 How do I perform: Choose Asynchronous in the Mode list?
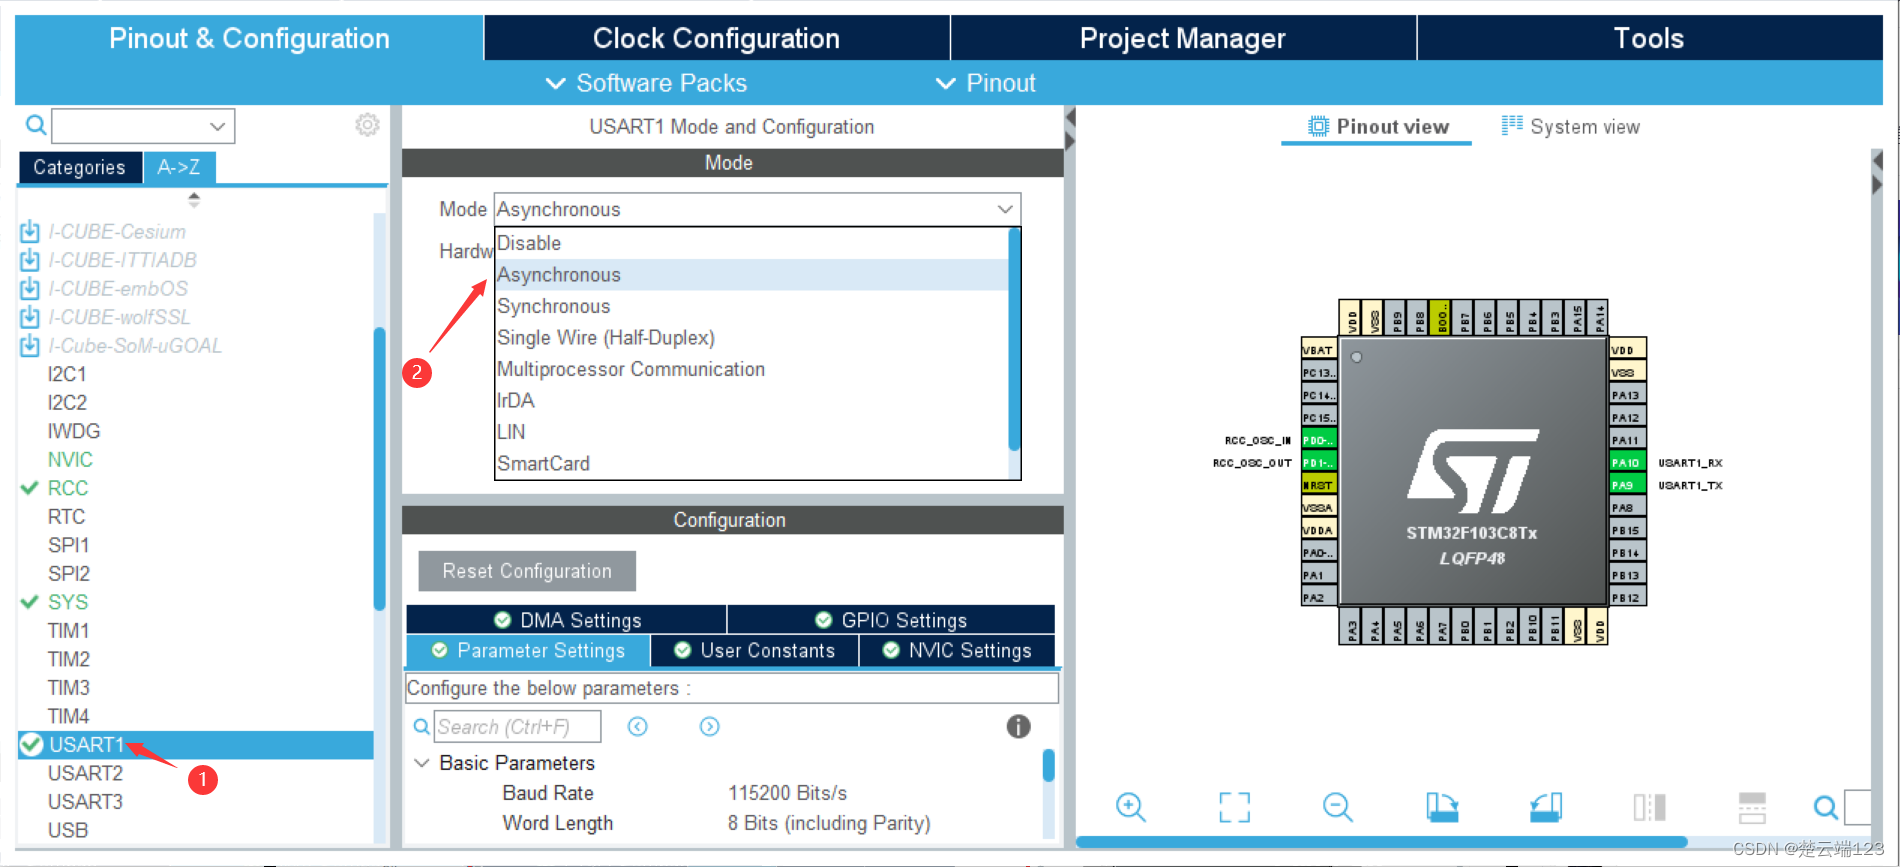(752, 275)
